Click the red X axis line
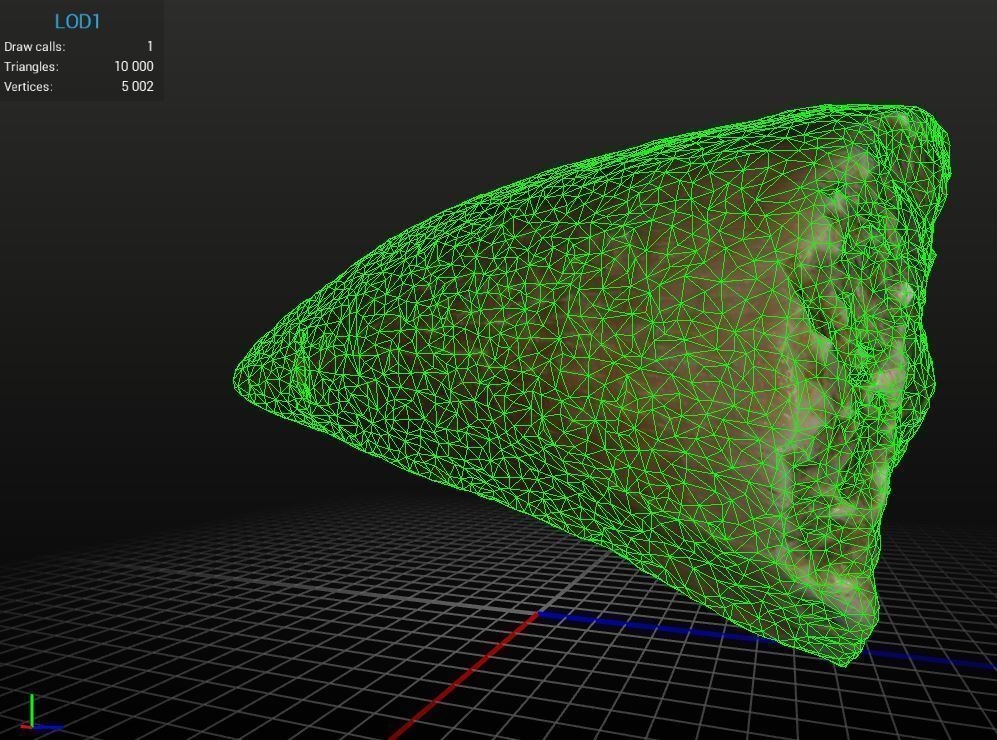This screenshot has height=740, width=997. click(x=465, y=675)
